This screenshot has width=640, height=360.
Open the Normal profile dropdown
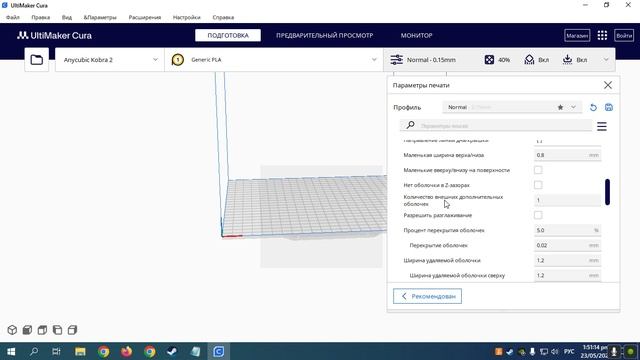click(x=512, y=107)
